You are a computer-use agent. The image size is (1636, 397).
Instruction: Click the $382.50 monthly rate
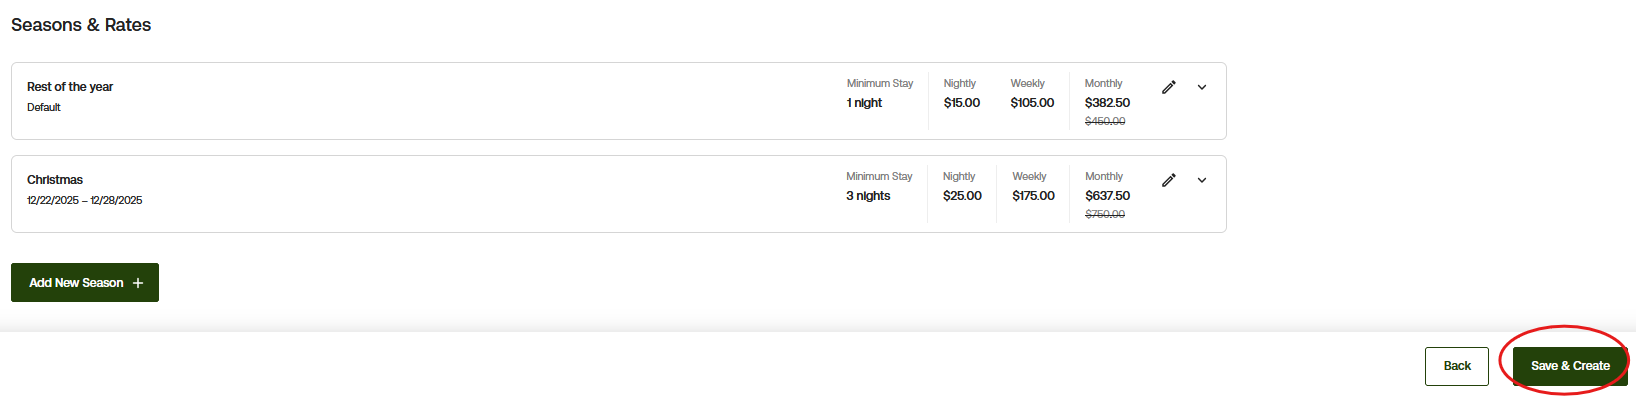click(x=1107, y=103)
